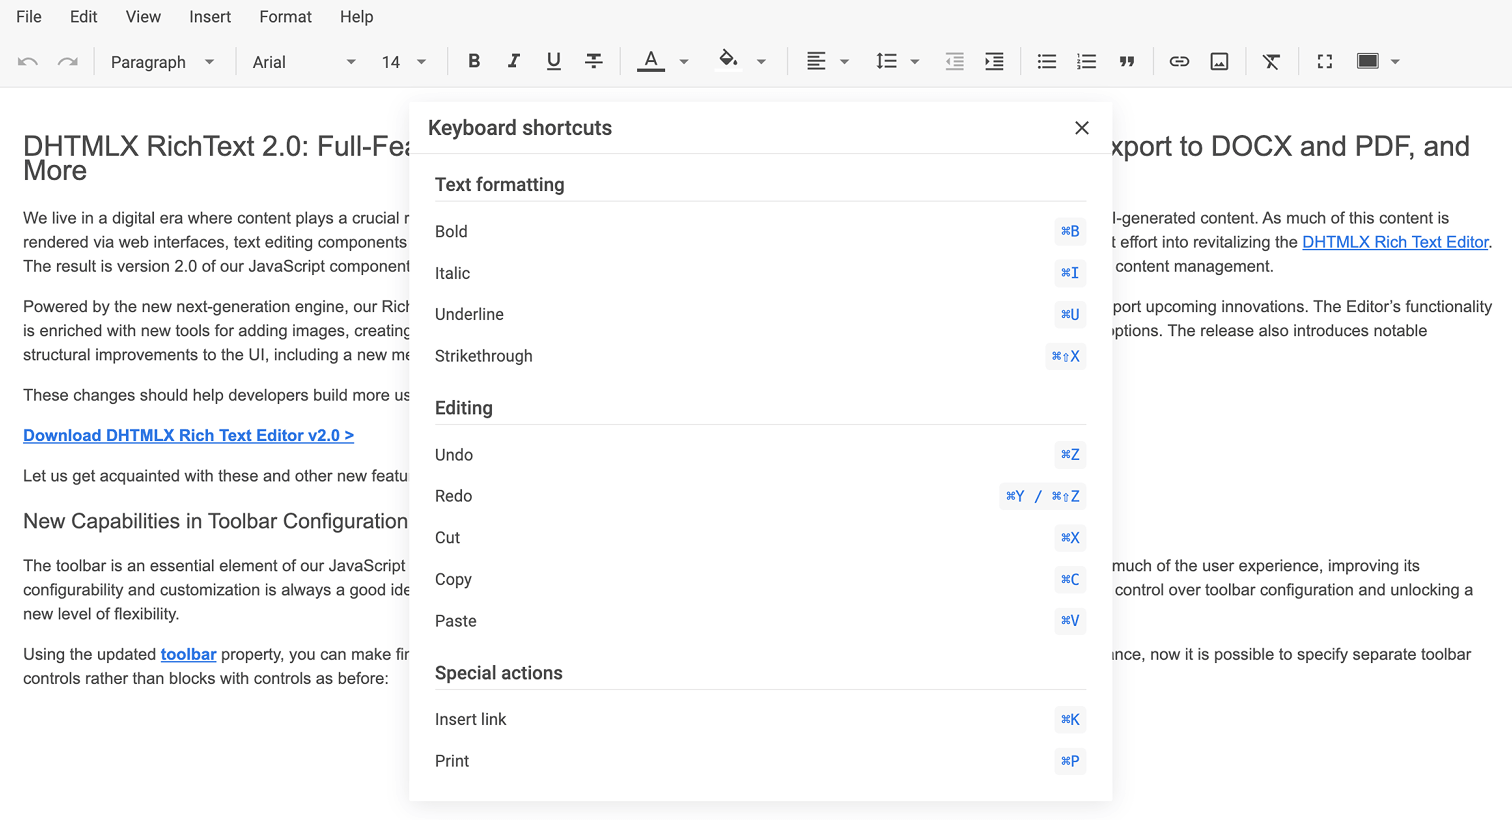Click the layout mode icon
This screenshot has width=1512, height=820.
pyautogui.click(x=1368, y=61)
